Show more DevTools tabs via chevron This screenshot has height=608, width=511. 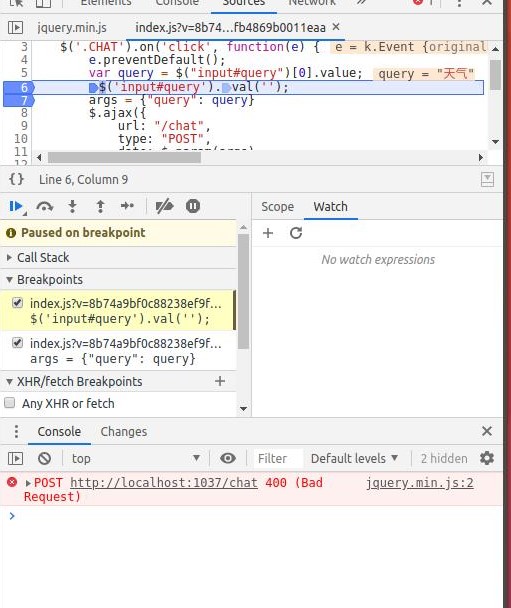point(361,3)
